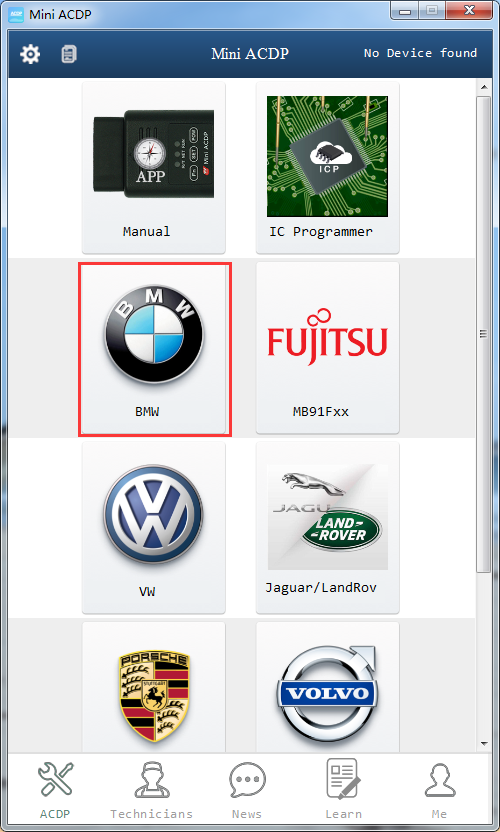Open the IC Programmer tile
500x832 pixels.
tap(327, 168)
